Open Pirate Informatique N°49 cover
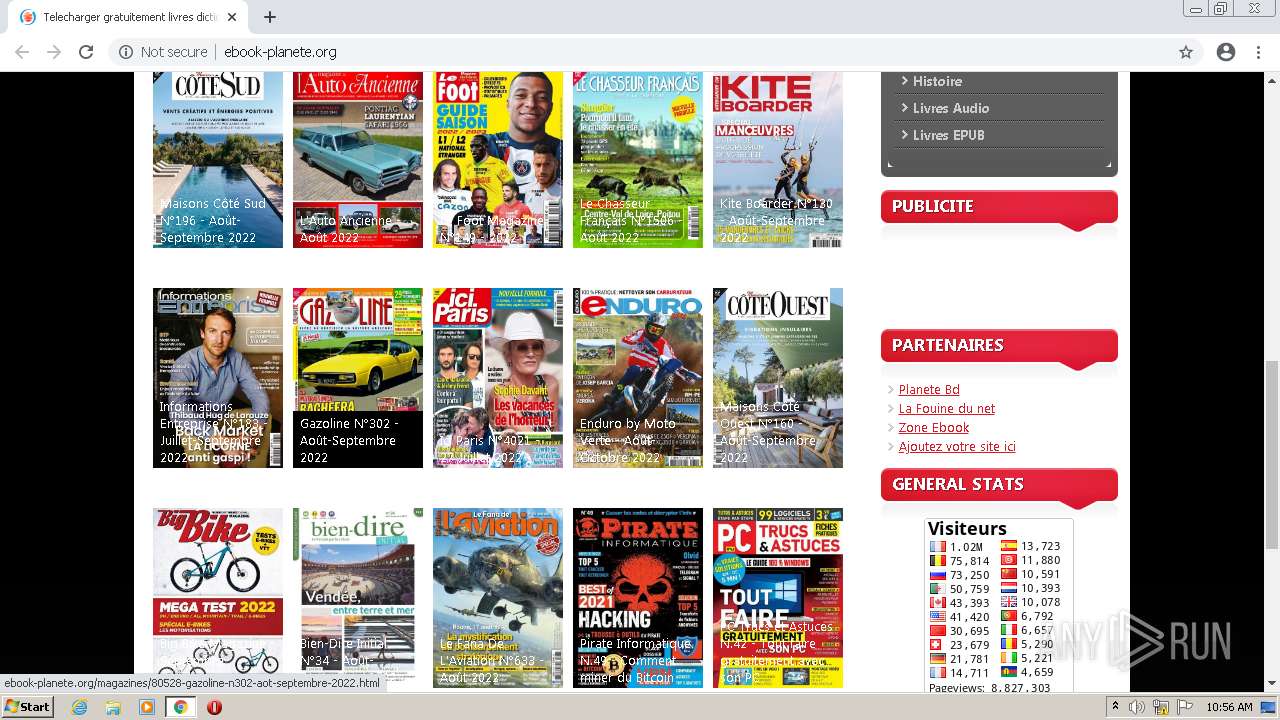Viewport: 1280px width, 720px height. click(x=638, y=598)
